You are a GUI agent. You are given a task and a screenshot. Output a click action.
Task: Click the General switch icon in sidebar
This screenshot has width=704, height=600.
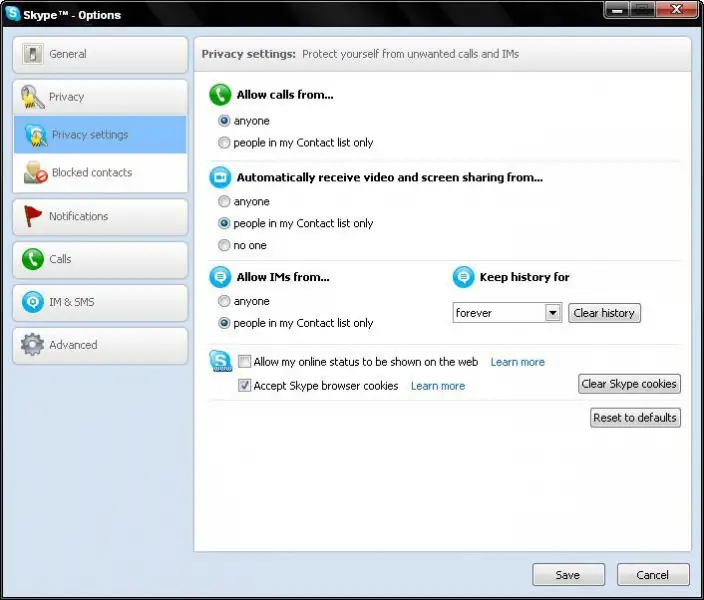click(32, 54)
